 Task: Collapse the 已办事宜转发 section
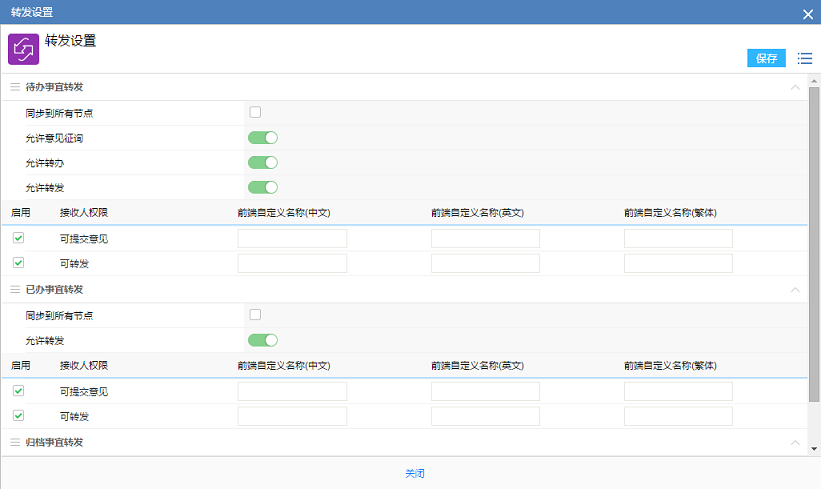795,290
